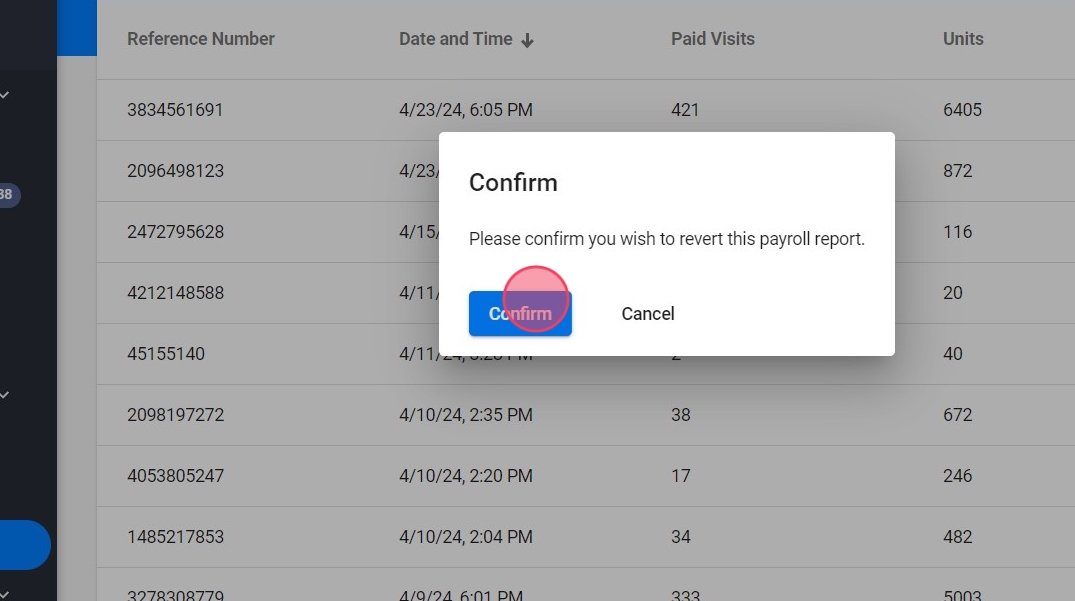Expand the middle sidebar chevron
The image size is (1075, 601).
[5, 395]
